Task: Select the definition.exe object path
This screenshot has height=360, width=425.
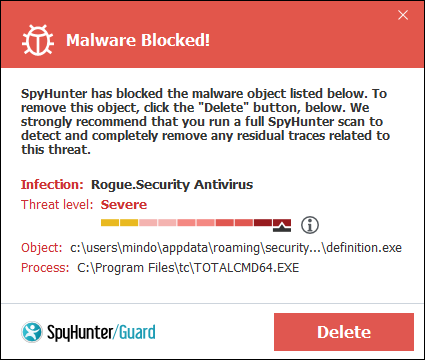Action: click(x=236, y=248)
